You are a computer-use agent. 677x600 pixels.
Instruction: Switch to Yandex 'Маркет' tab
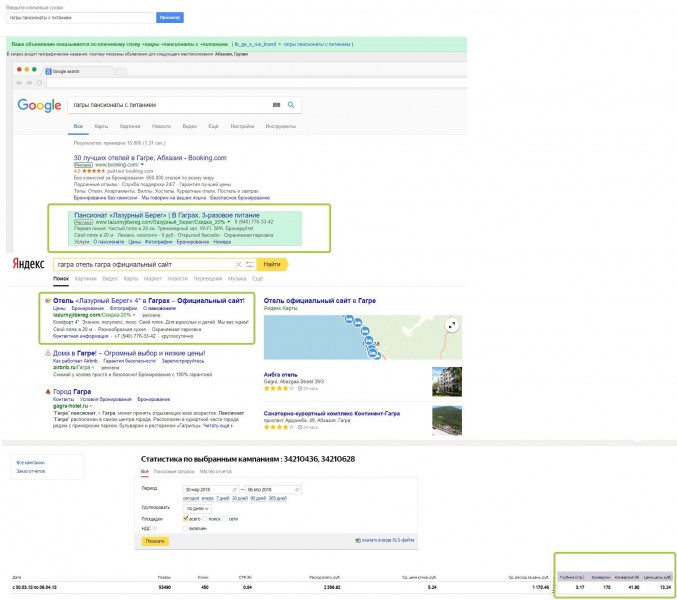152,278
